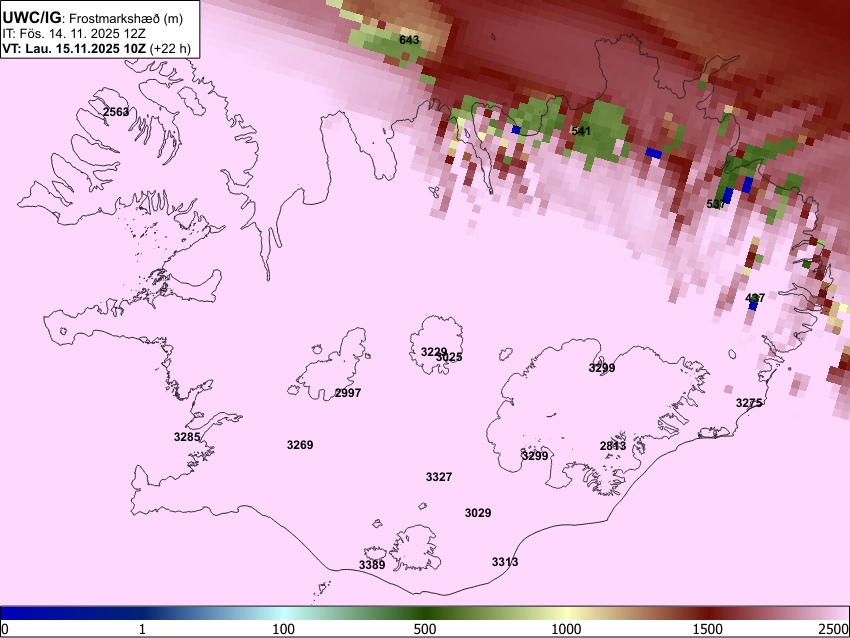Viewport: 850px width, 638px height.
Task: Click the title text 'UWC/IG: Frostmarkshæð (m)'
Action: [93, 18]
